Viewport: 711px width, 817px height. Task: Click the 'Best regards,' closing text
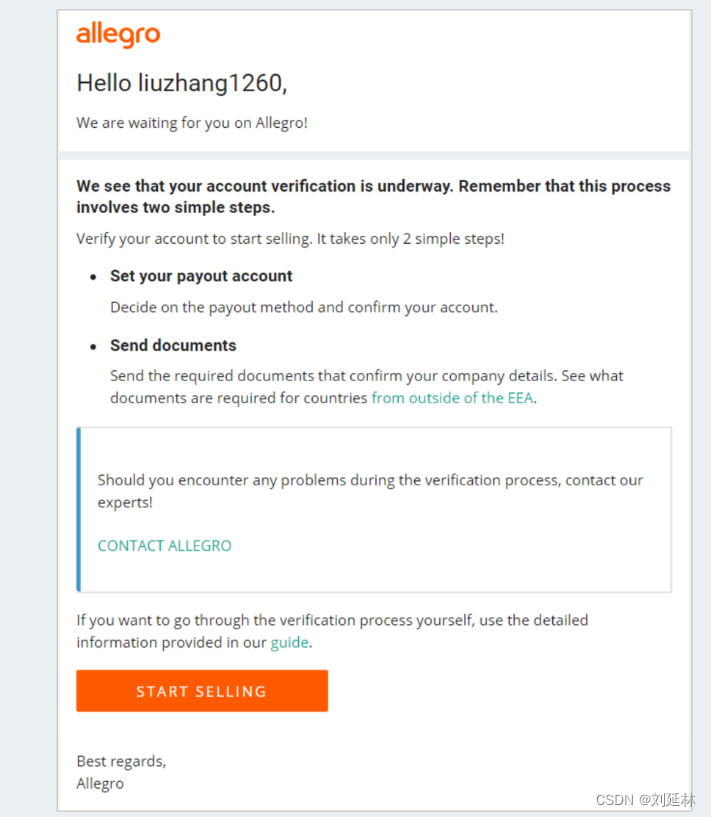pos(121,761)
